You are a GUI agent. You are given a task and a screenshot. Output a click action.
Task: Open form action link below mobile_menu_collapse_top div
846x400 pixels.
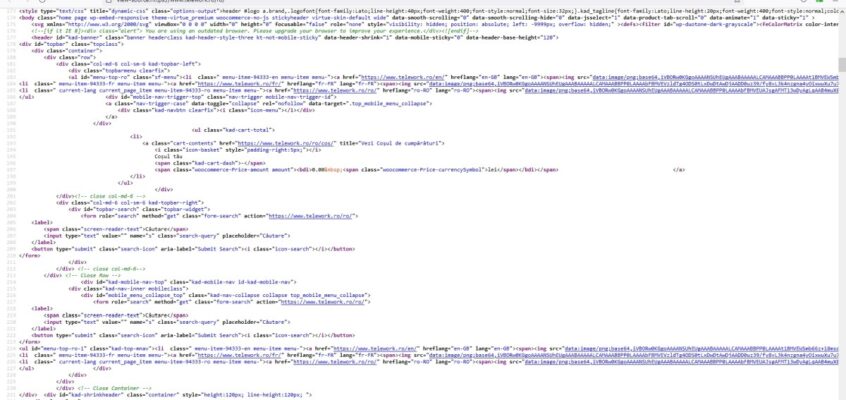(x=323, y=302)
